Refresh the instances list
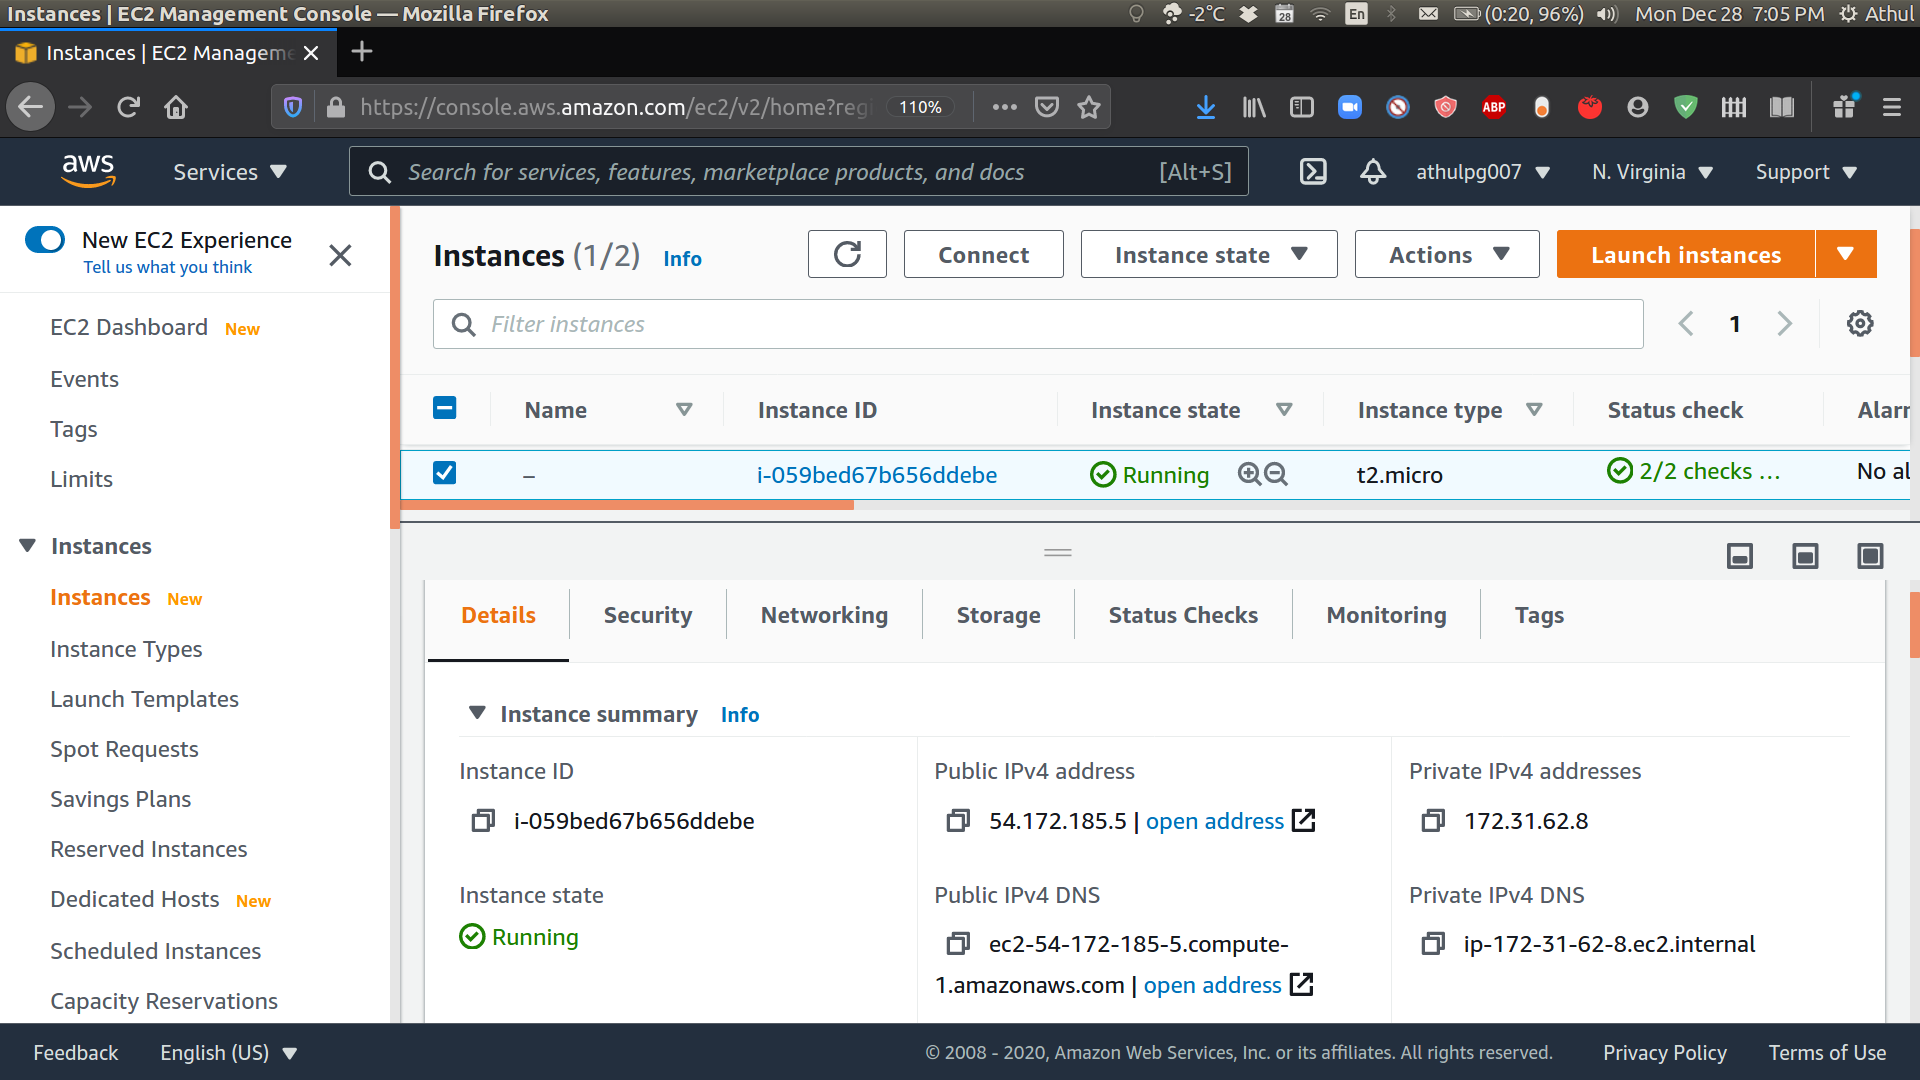This screenshot has height=1080, width=1920. (847, 254)
